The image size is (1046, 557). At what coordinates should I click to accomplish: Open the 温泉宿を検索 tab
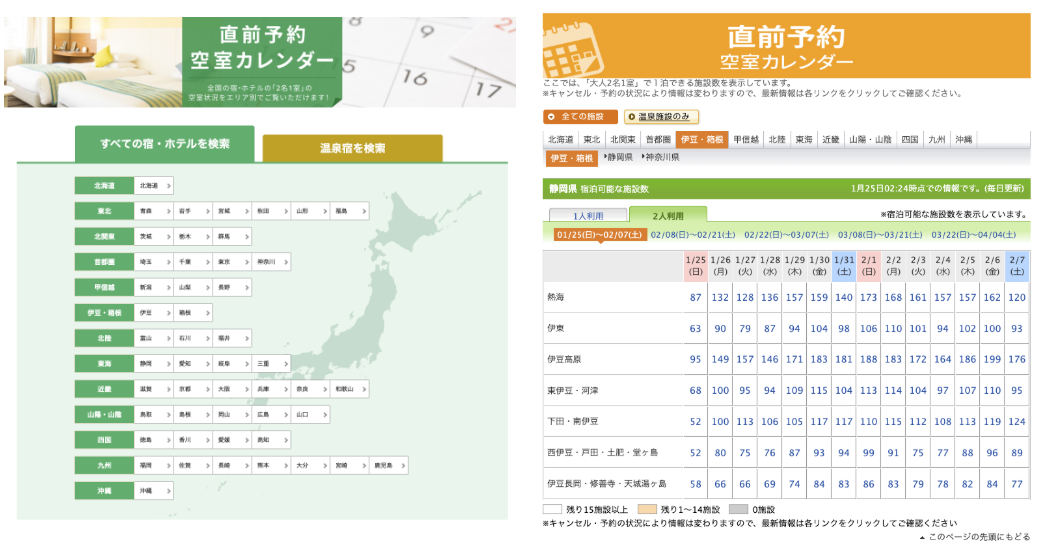tap(352, 148)
